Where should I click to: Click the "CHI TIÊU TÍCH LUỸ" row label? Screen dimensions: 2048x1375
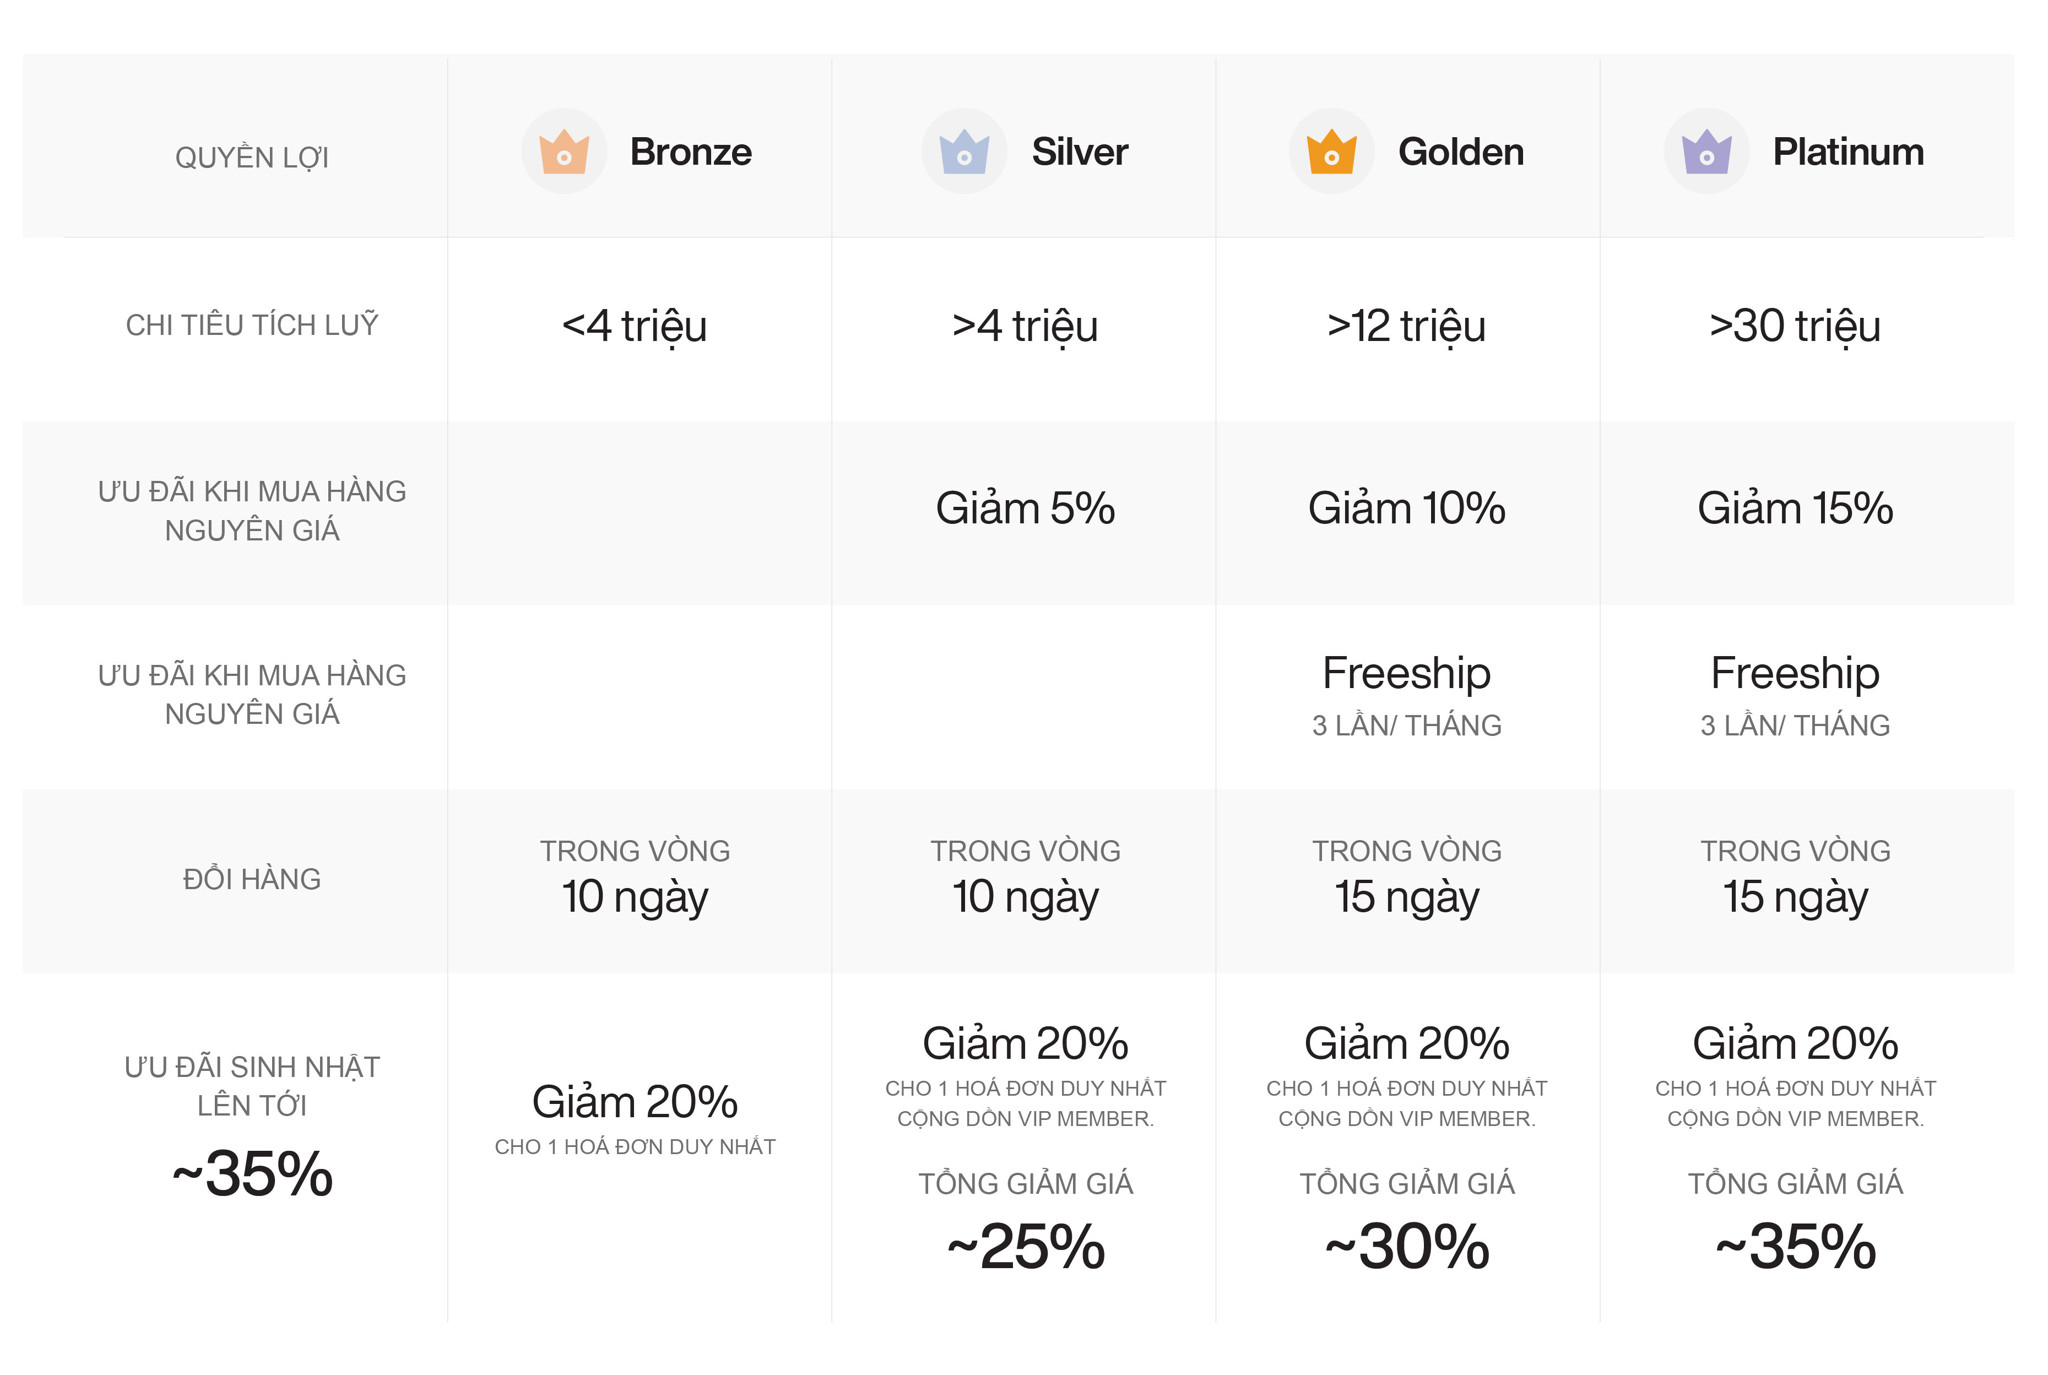(x=252, y=325)
